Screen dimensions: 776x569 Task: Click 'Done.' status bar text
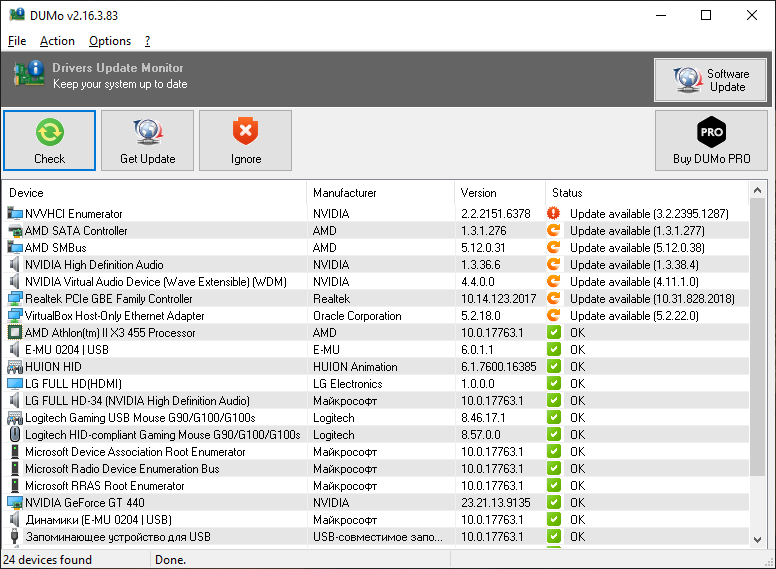click(171, 560)
